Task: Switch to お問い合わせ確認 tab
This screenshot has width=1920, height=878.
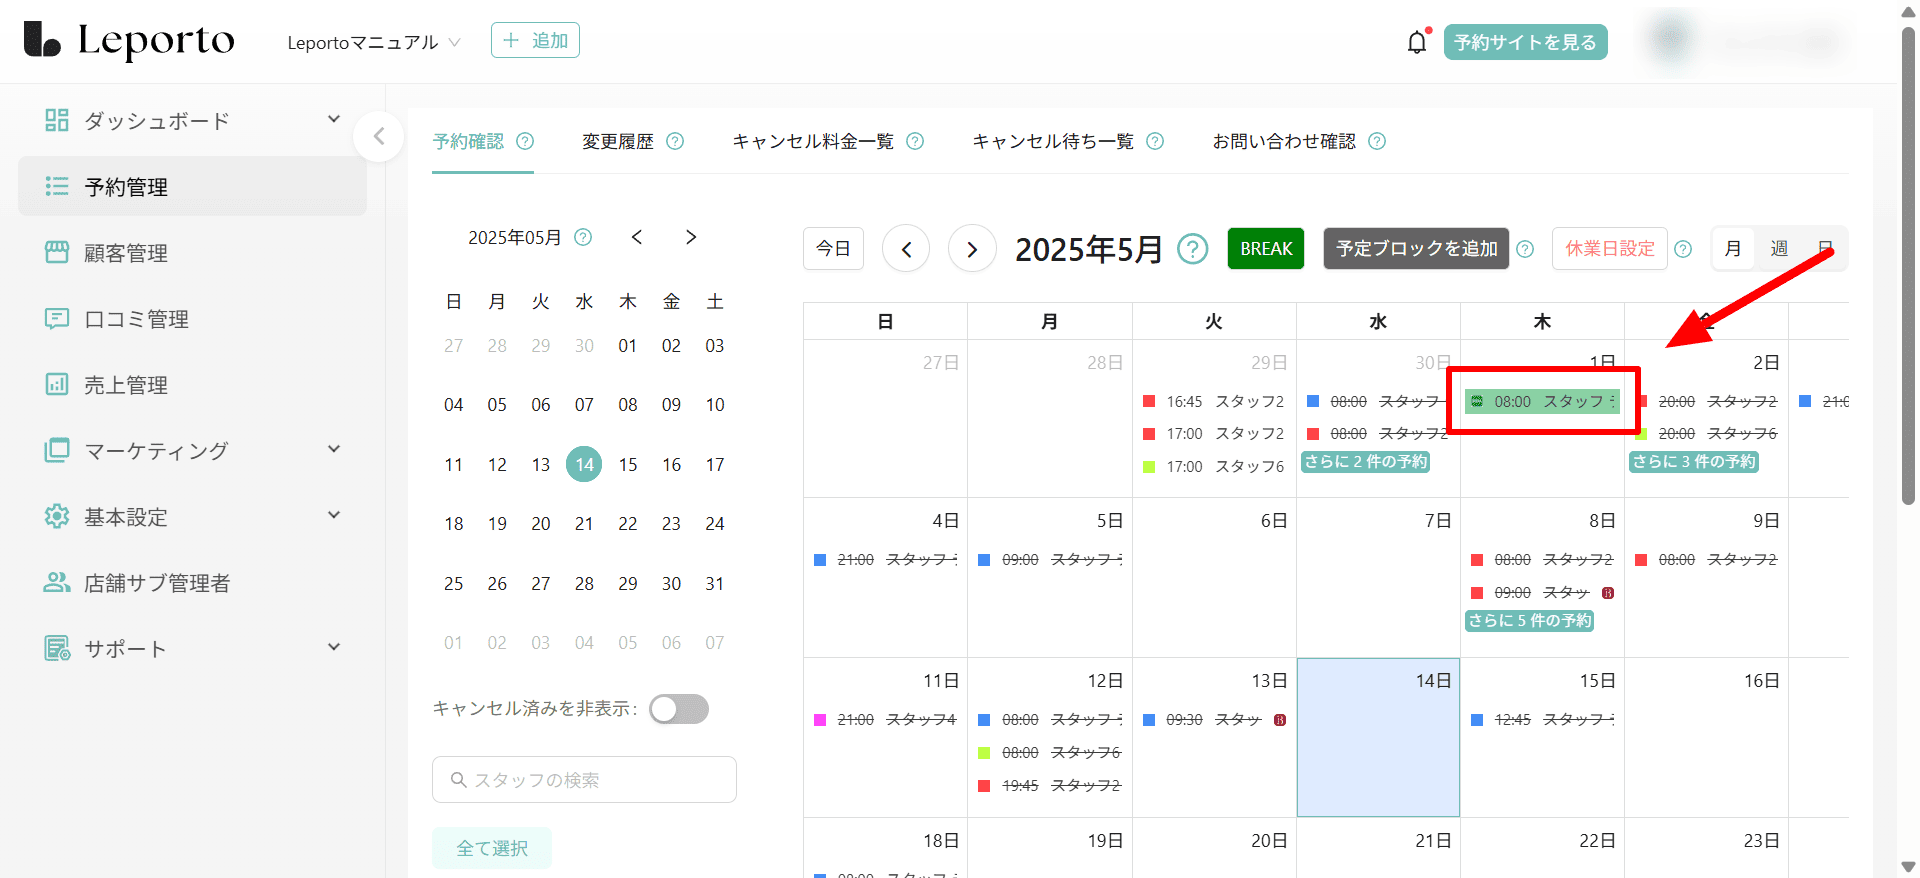Action: coord(1284,141)
